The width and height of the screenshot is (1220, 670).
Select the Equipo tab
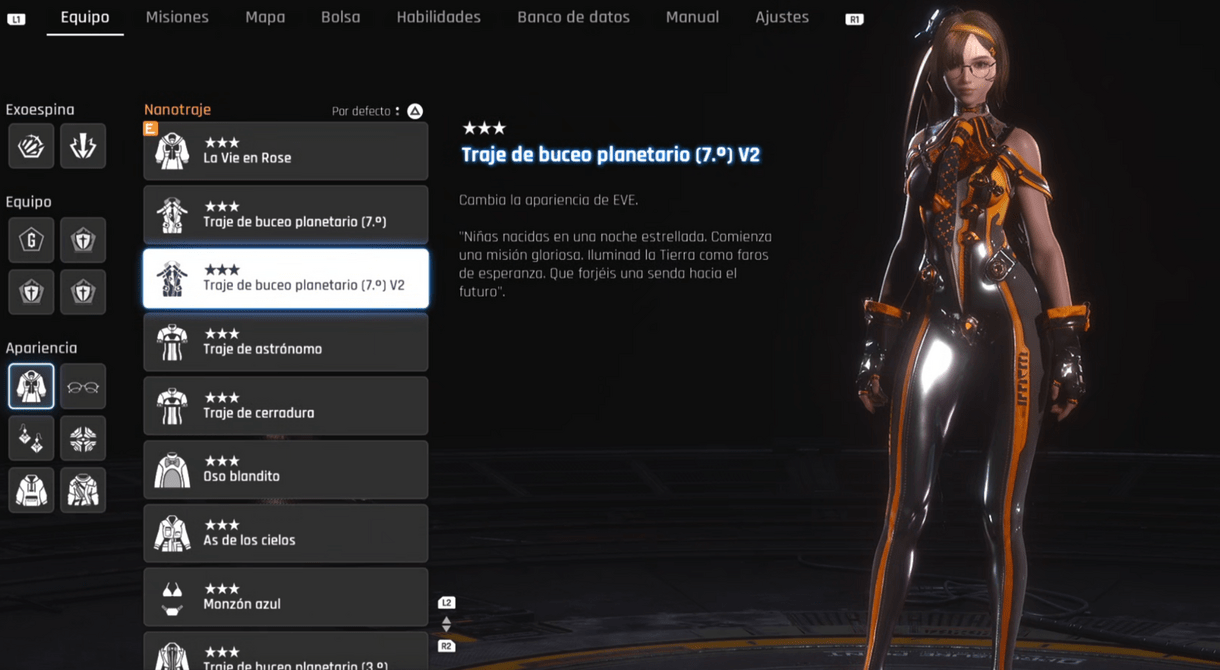point(85,17)
